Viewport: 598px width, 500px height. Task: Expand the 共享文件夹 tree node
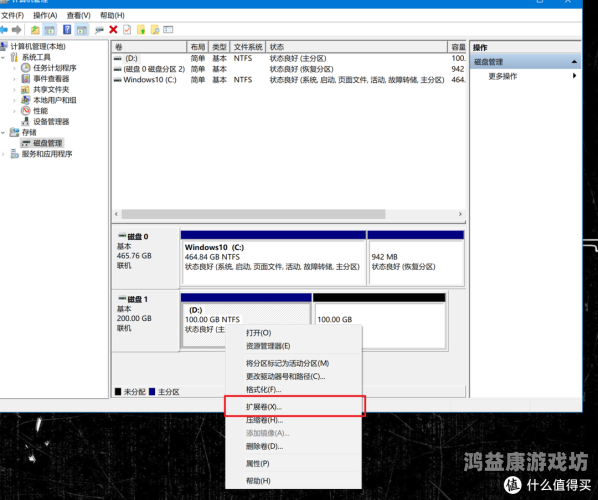(14, 89)
